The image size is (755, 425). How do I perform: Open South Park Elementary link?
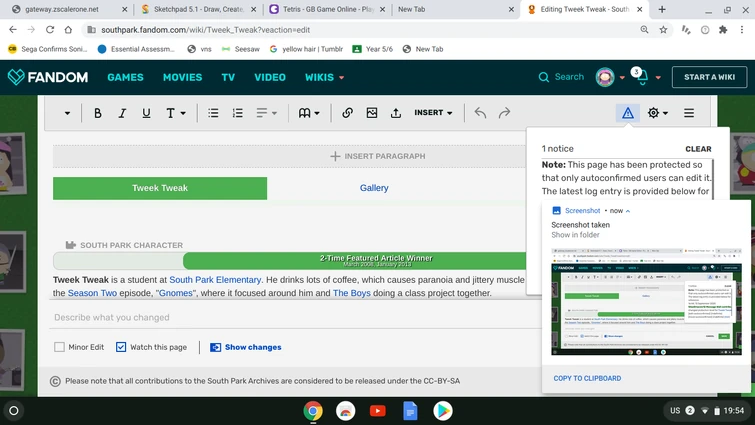click(x=215, y=280)
